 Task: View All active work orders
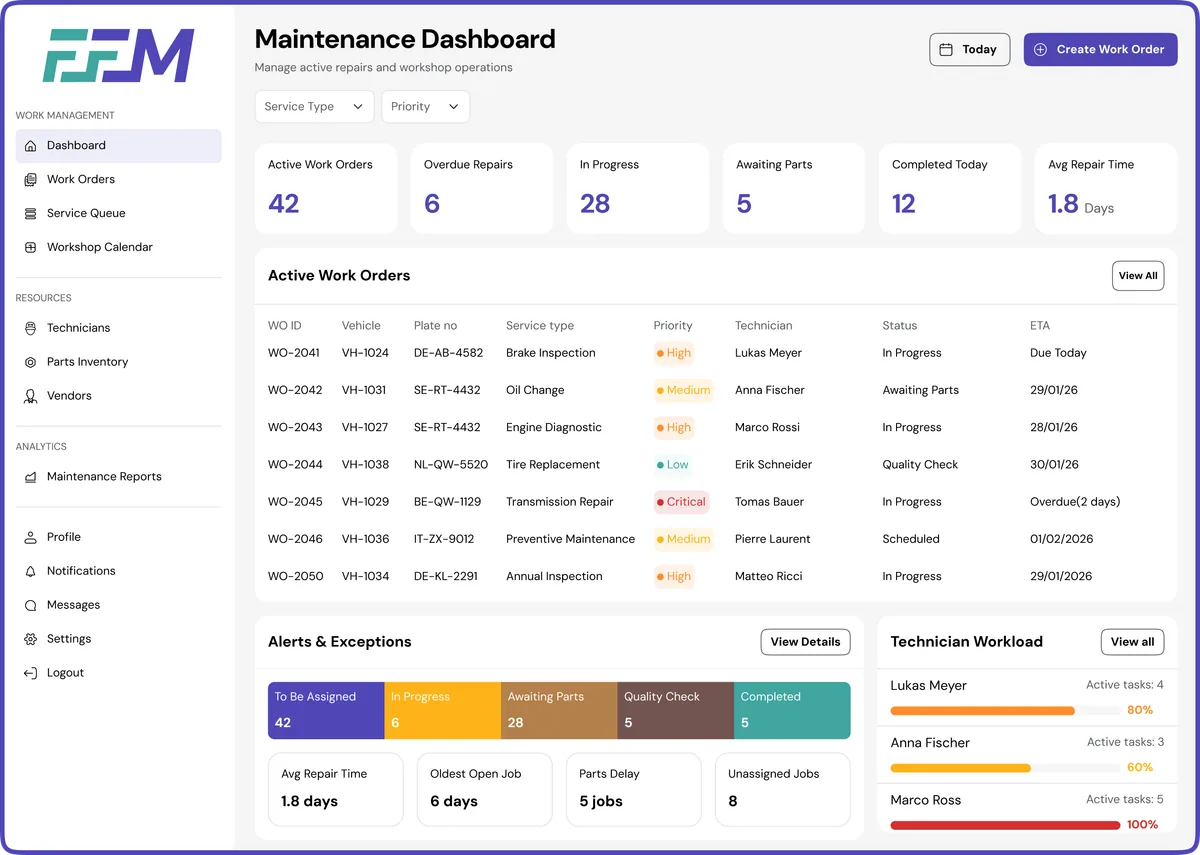point(1138,275)
